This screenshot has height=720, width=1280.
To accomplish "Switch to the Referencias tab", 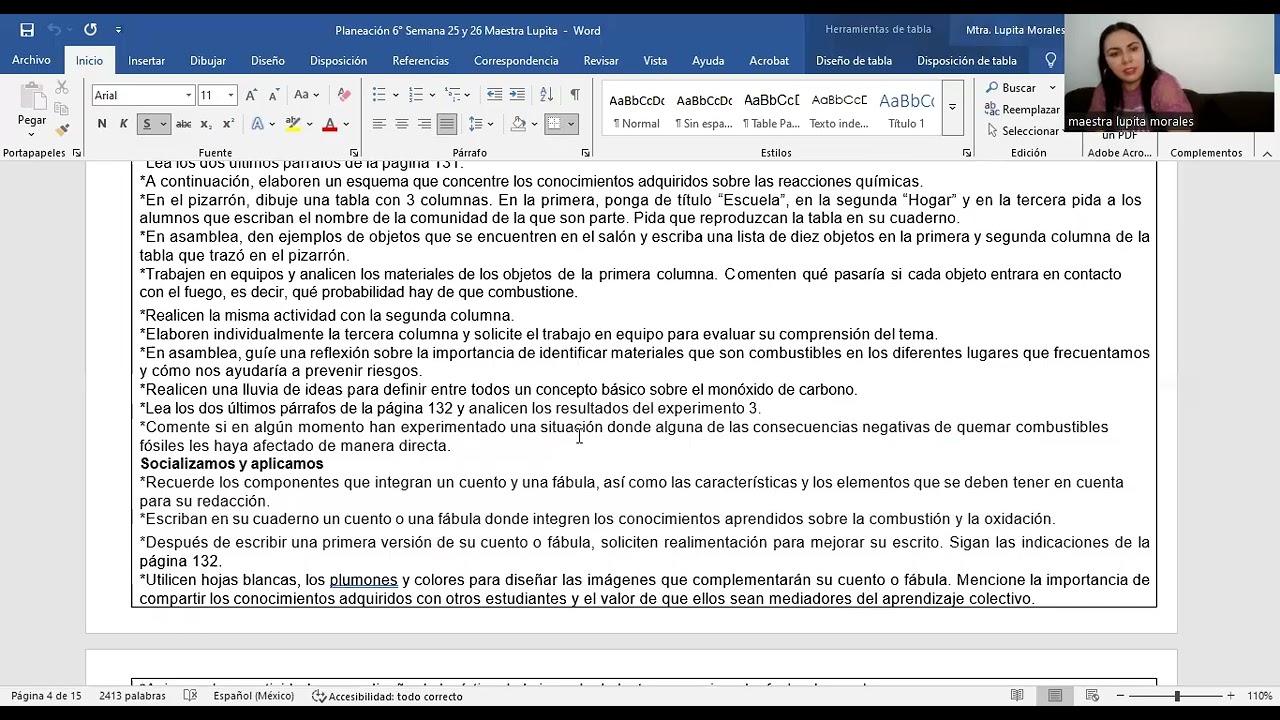I will 420,60.
